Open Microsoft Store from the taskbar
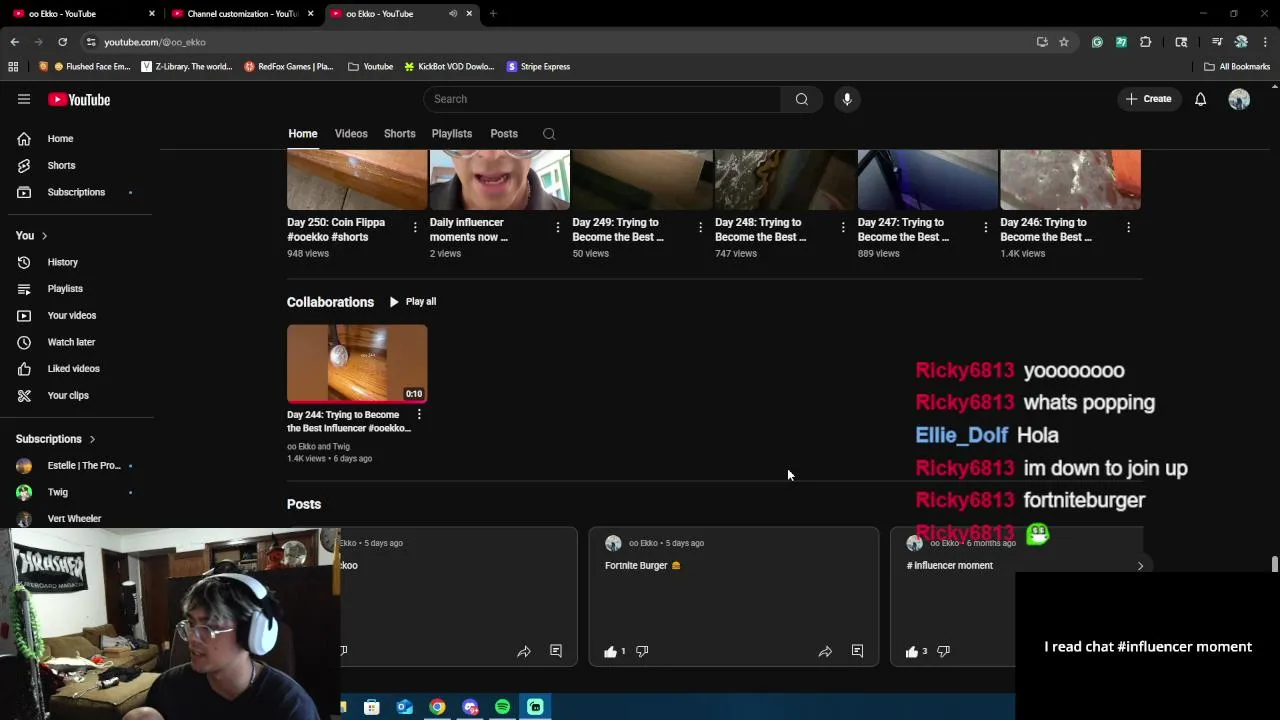1280x720 pixels. [x=371, y=707]
